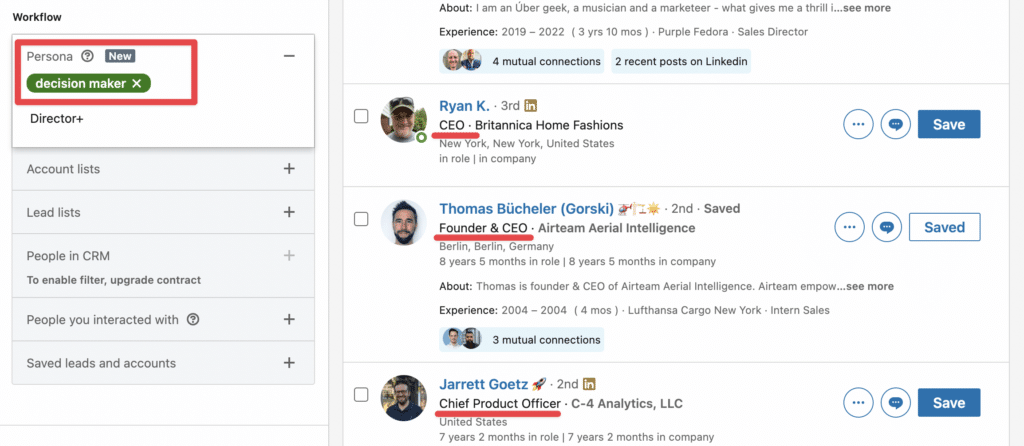
Task: Message Thomas Bücheler via the chat icon
Action: click(886, 227)
